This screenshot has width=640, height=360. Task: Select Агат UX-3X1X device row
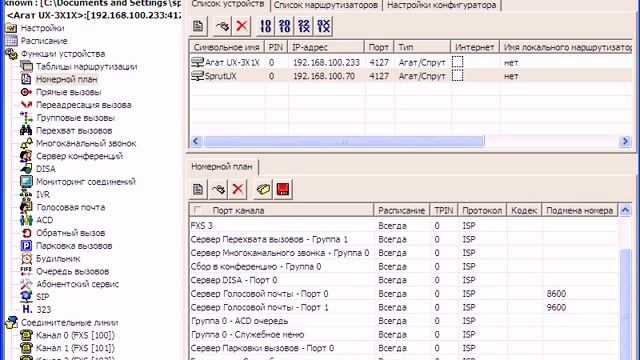point(411,62)
